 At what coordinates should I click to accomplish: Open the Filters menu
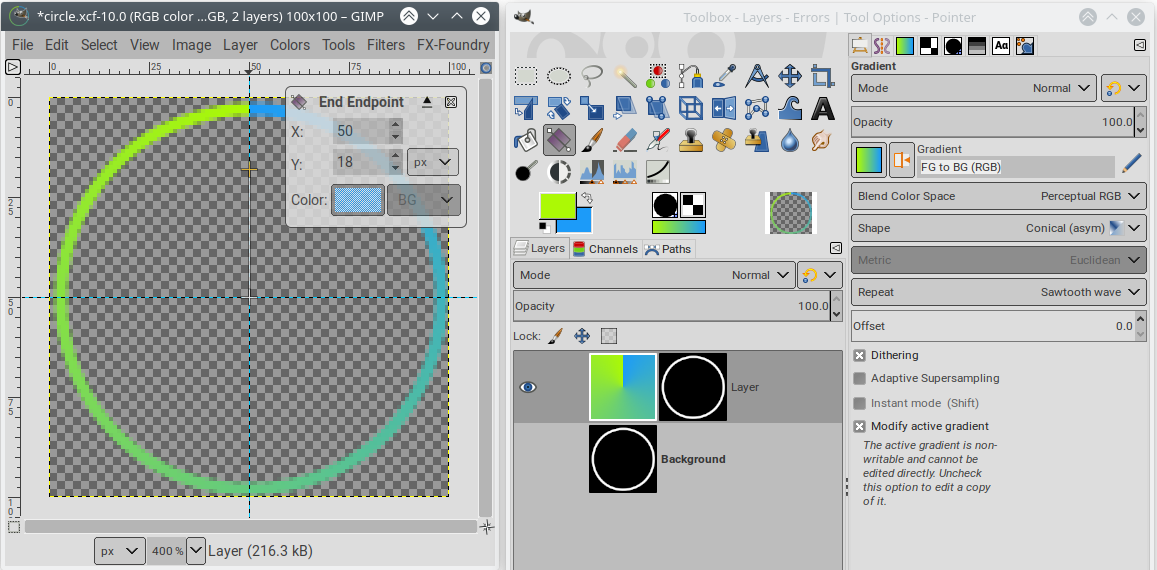386,45
